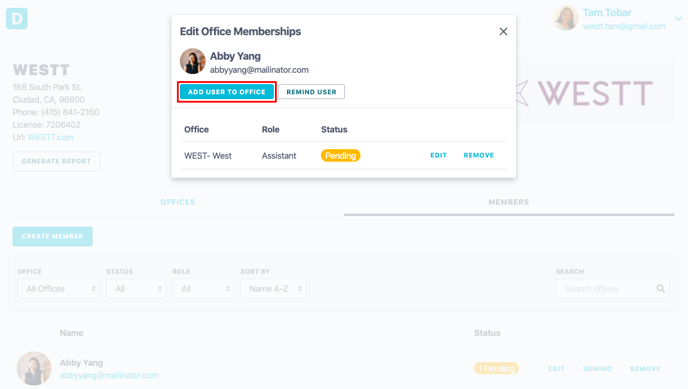Edit the WEST- West membership
Viewport: 688px width, 389px height.
(x=438, y=155)
